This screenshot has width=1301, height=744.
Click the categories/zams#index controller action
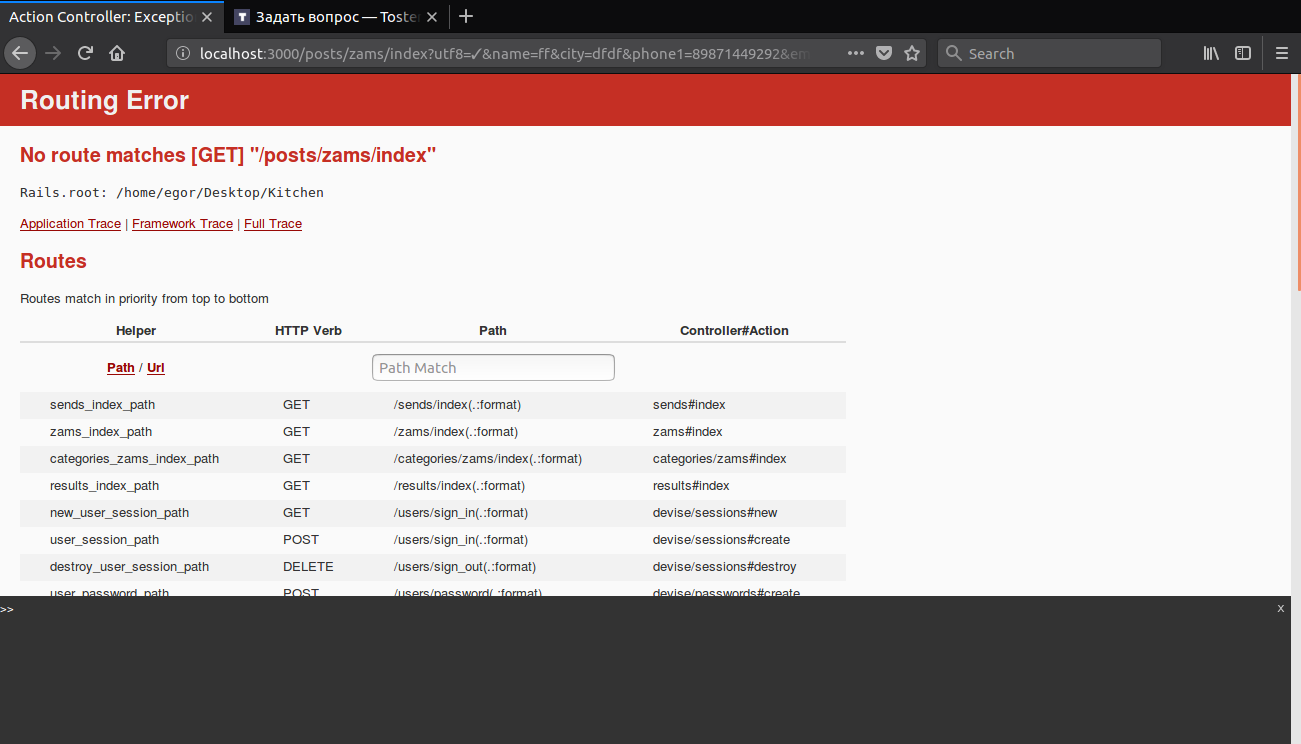719,459
